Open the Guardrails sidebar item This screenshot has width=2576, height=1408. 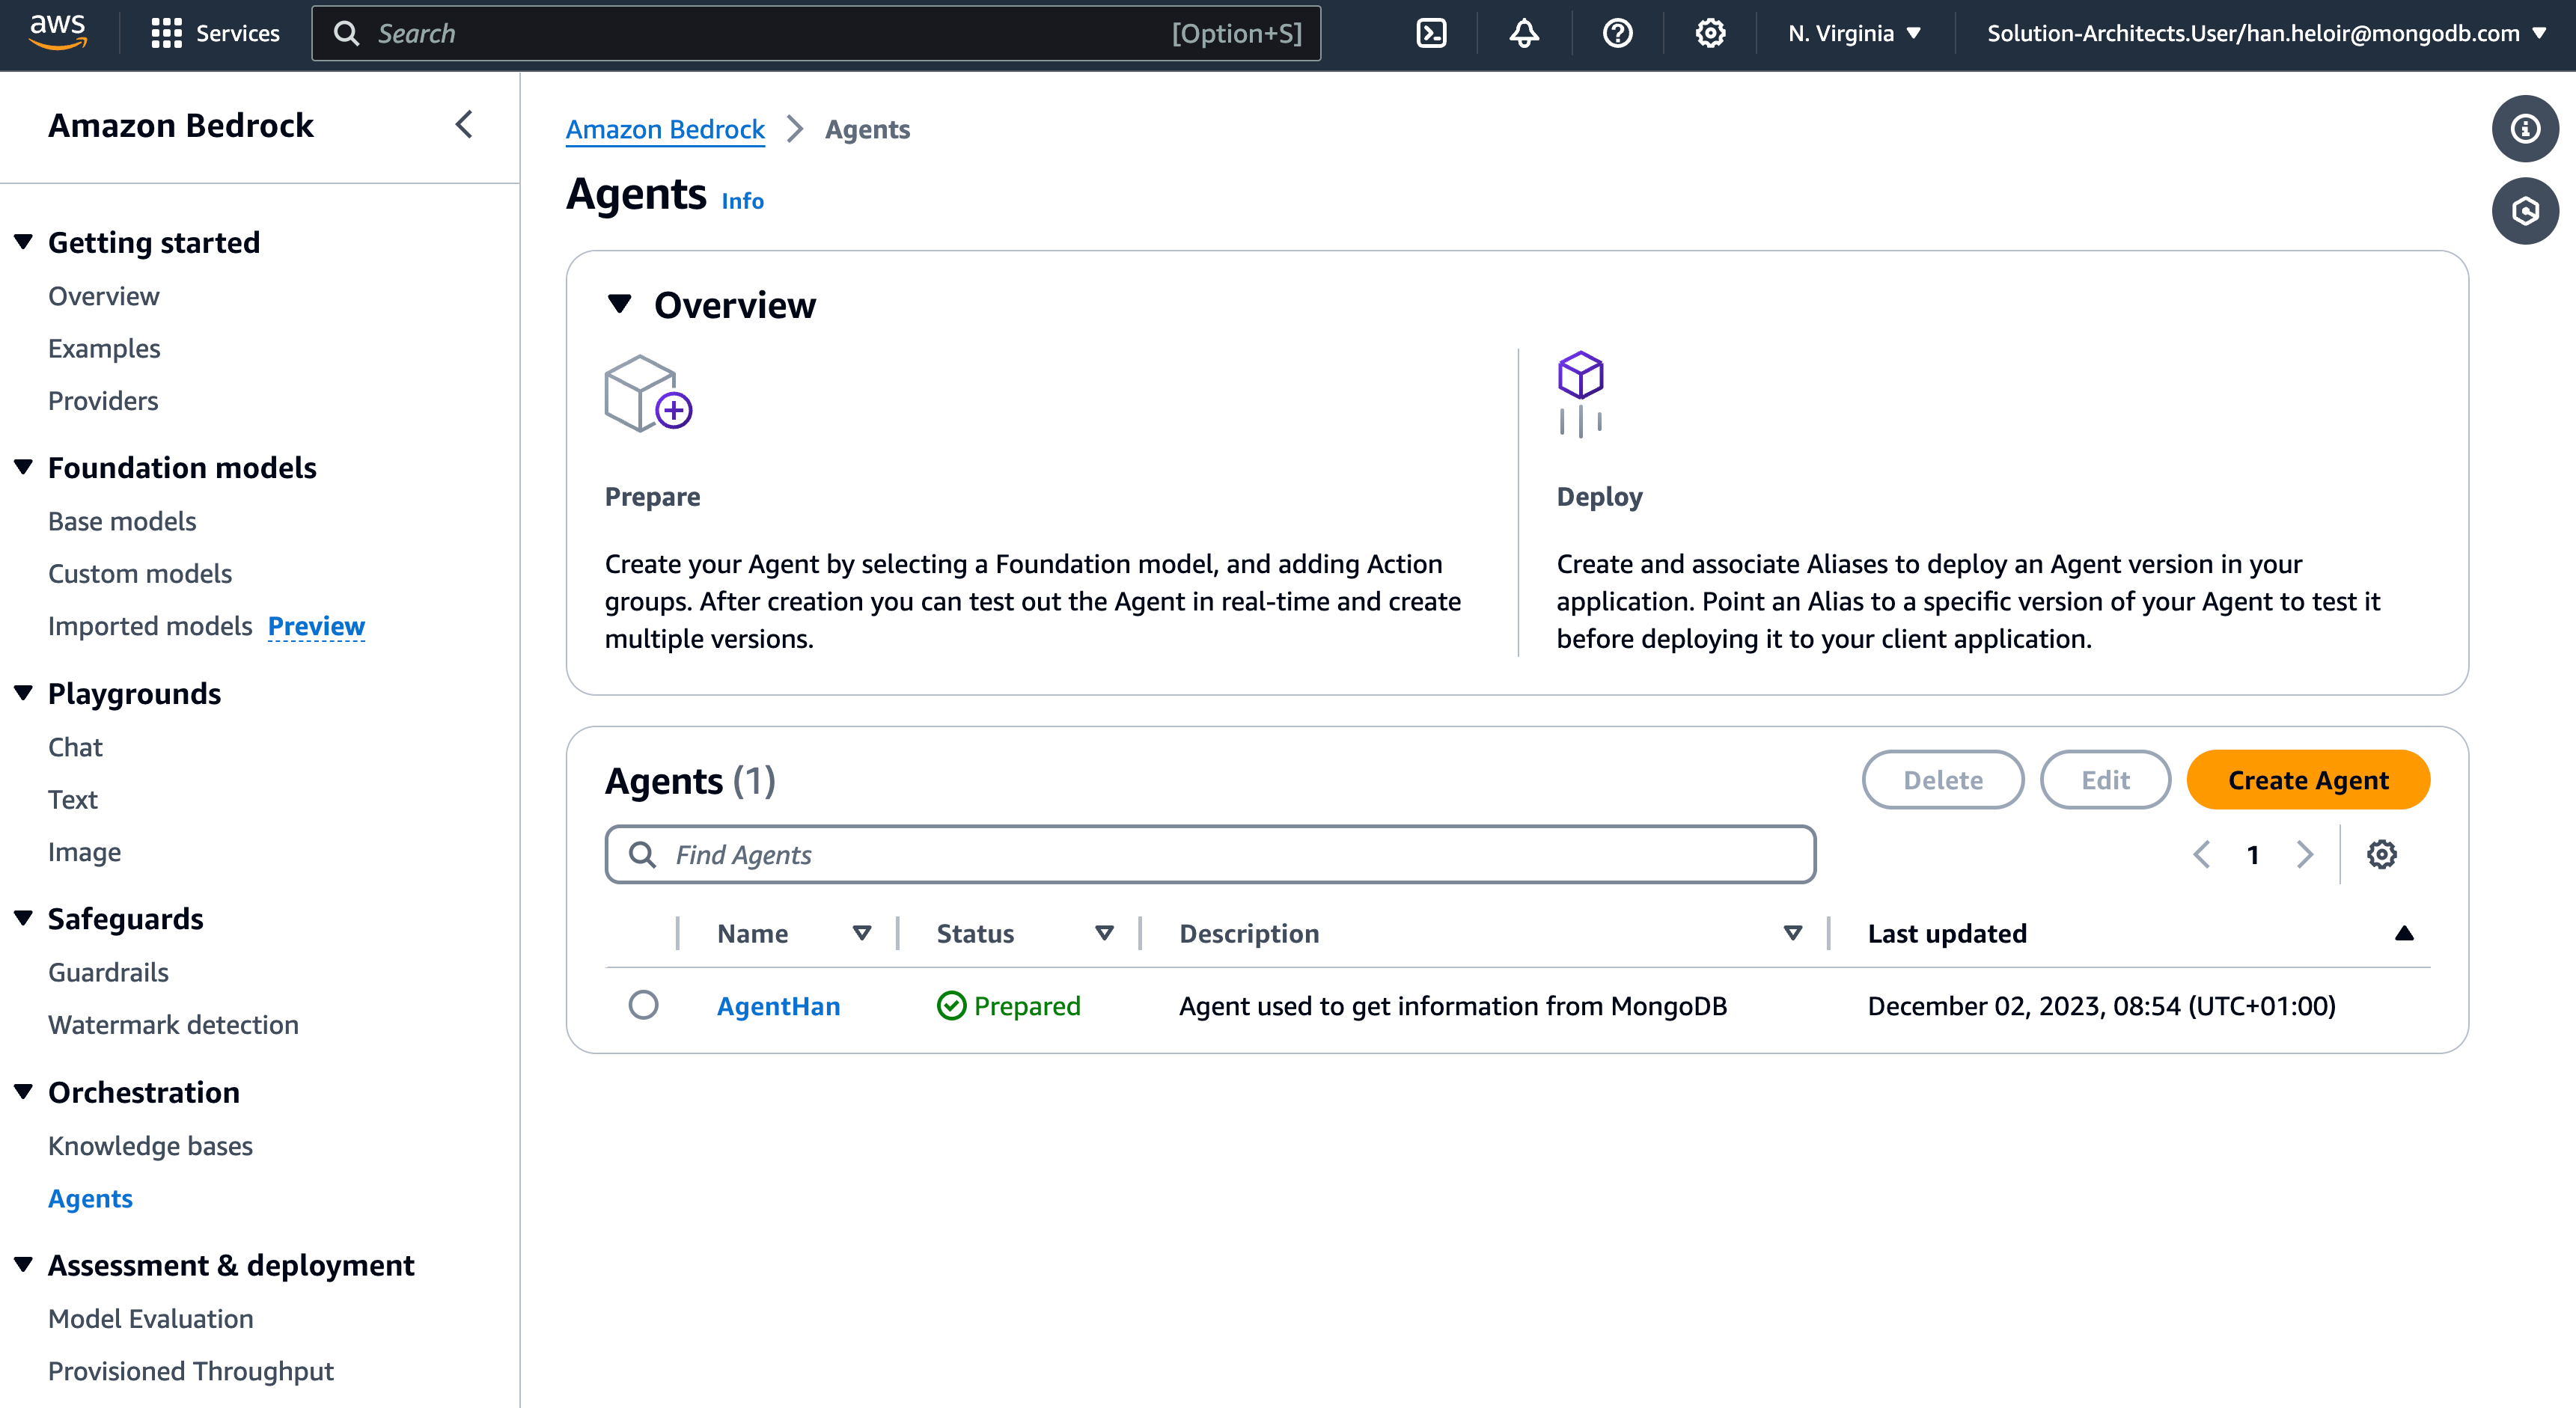click(108, 971)
